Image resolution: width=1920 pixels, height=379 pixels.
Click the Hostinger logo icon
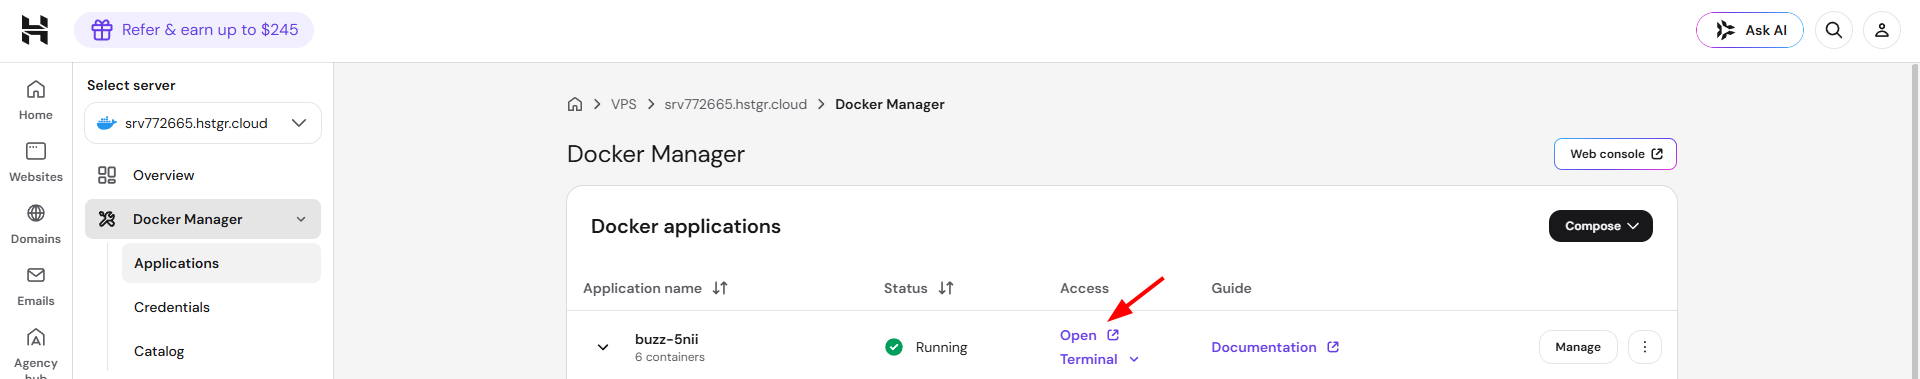35,30
